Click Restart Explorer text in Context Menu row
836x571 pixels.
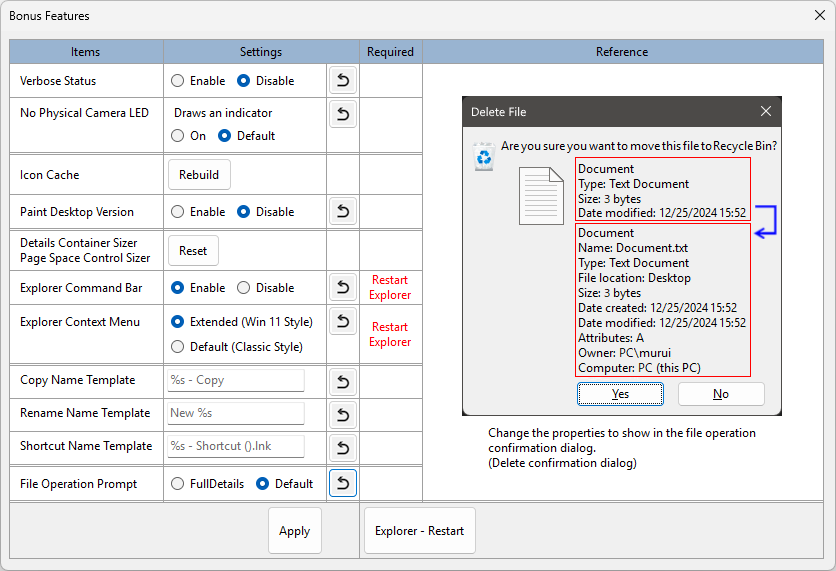390,334
